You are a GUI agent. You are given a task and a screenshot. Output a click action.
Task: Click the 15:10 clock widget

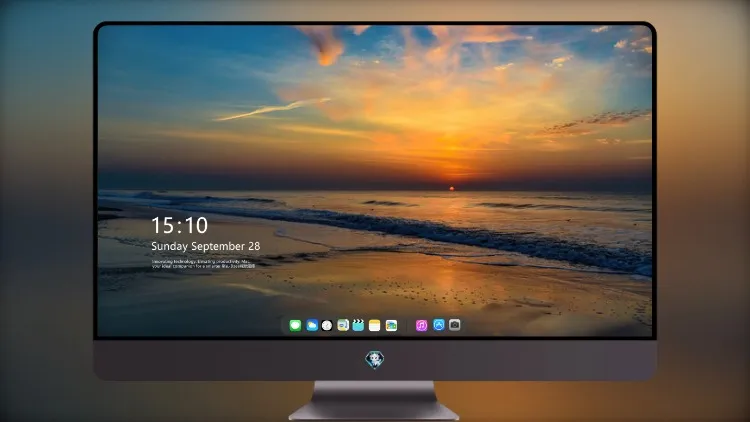(179, 225)
